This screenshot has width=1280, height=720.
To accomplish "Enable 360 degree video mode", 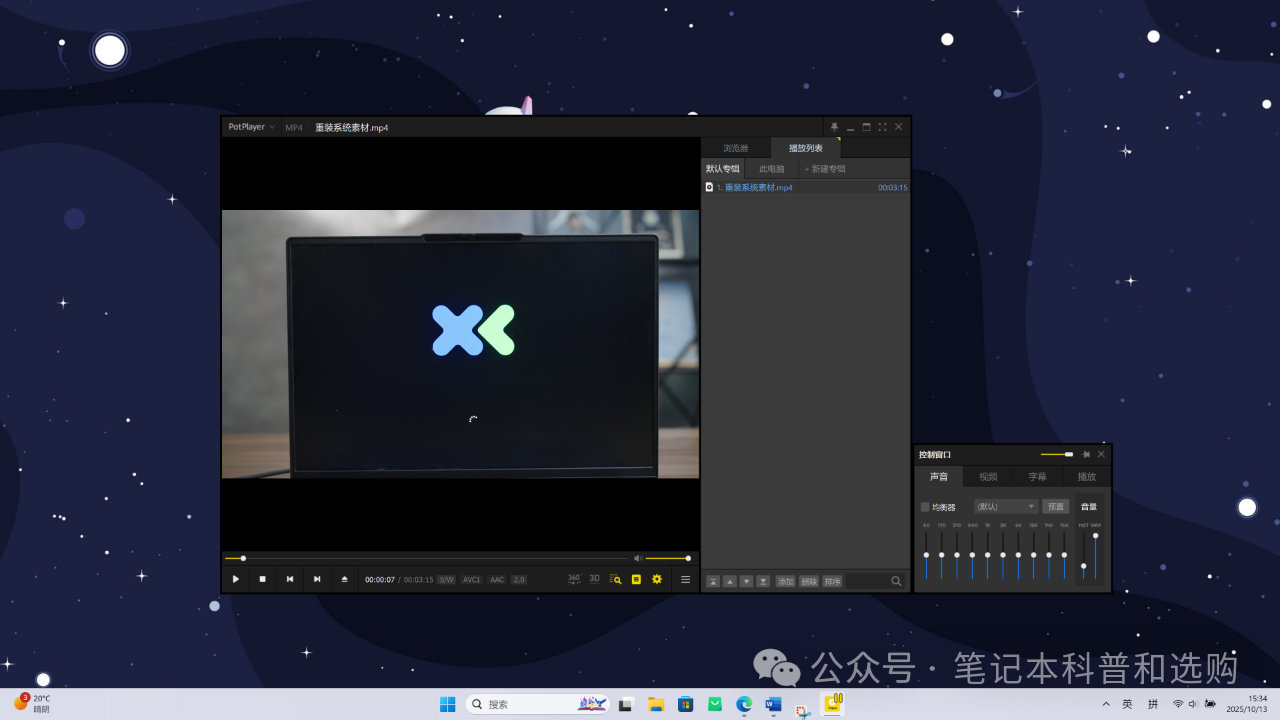I will coord(574,579).
